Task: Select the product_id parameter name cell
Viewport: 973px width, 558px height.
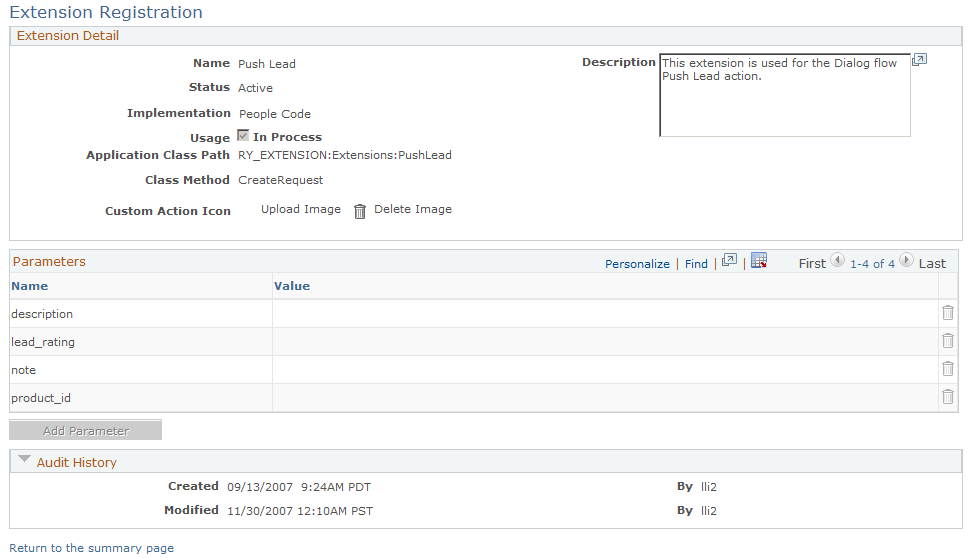Action: 141,398
